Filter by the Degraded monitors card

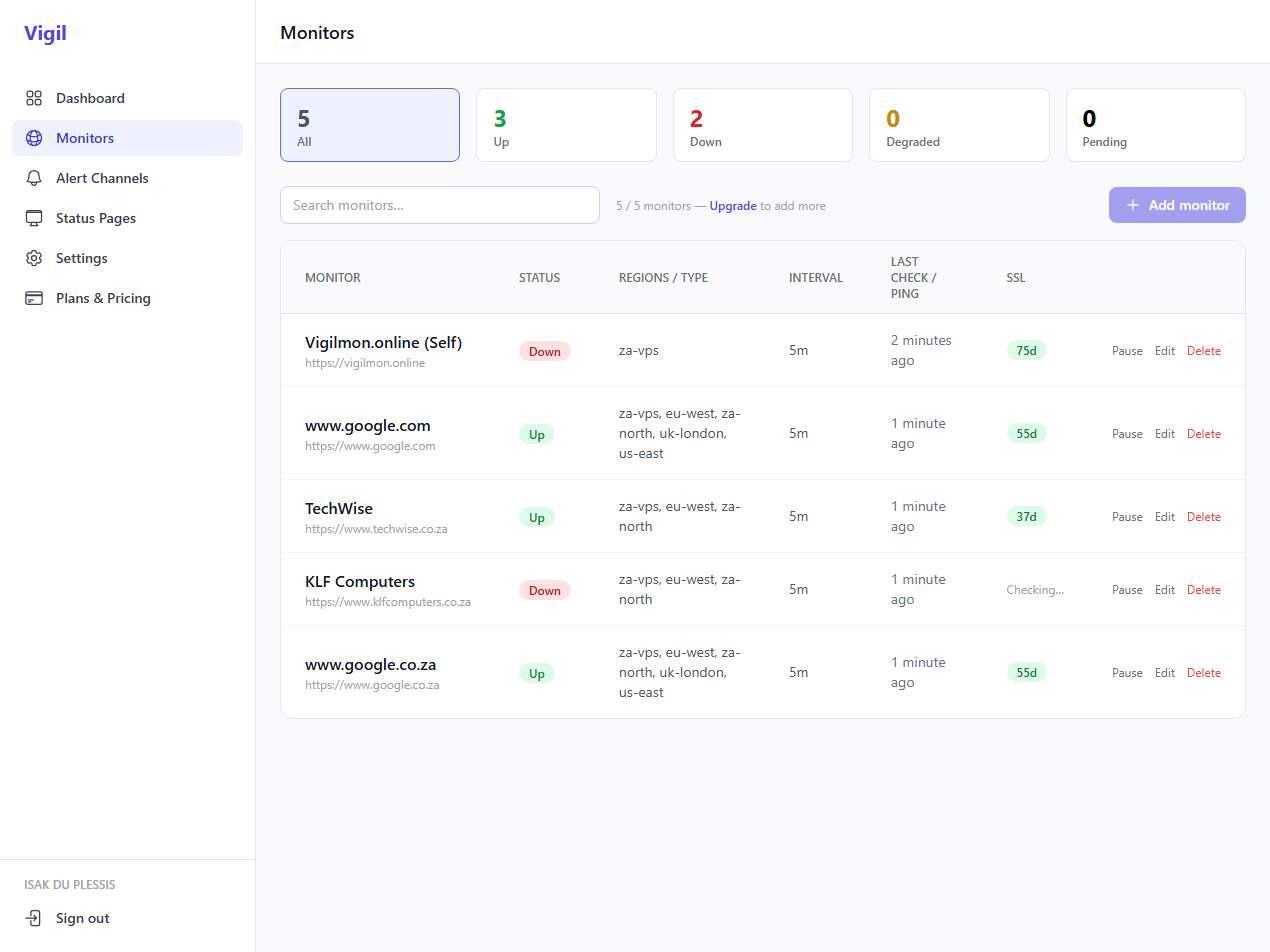[x=959, y=125]
